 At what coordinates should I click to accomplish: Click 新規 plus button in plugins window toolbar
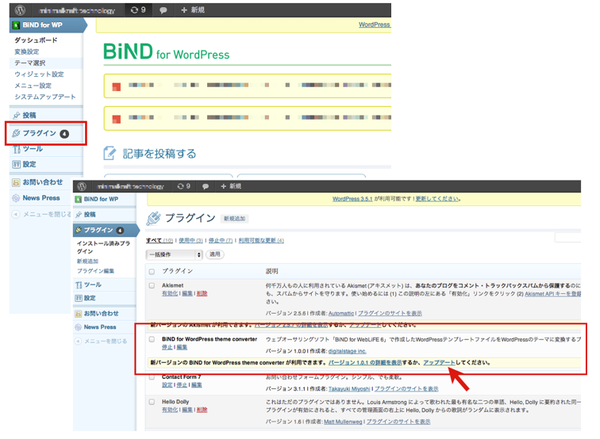[231, 186]
